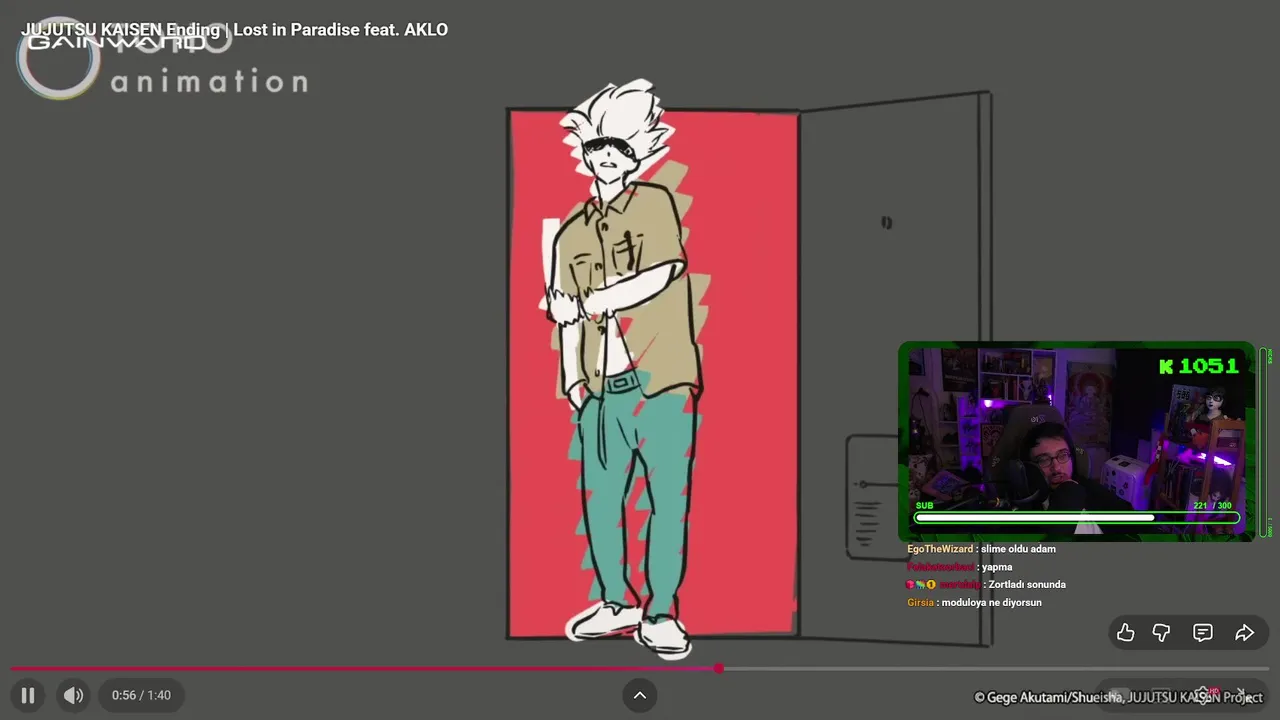Select chat message "slime oldu adam"
The image size is (1280, 720).
(x=1018, y=549)
